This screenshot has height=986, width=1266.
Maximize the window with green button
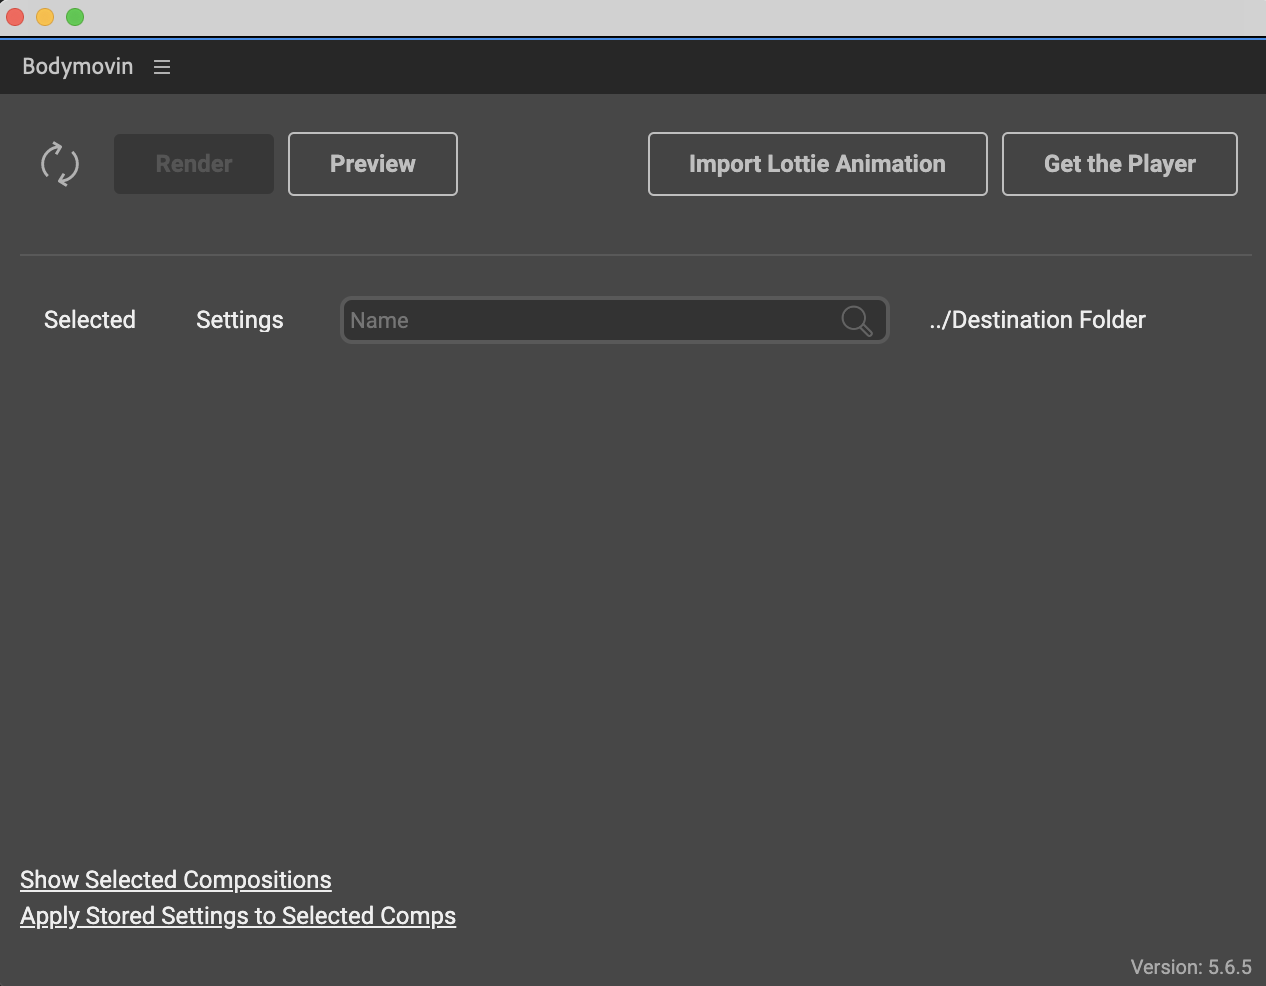click(75, 17)
